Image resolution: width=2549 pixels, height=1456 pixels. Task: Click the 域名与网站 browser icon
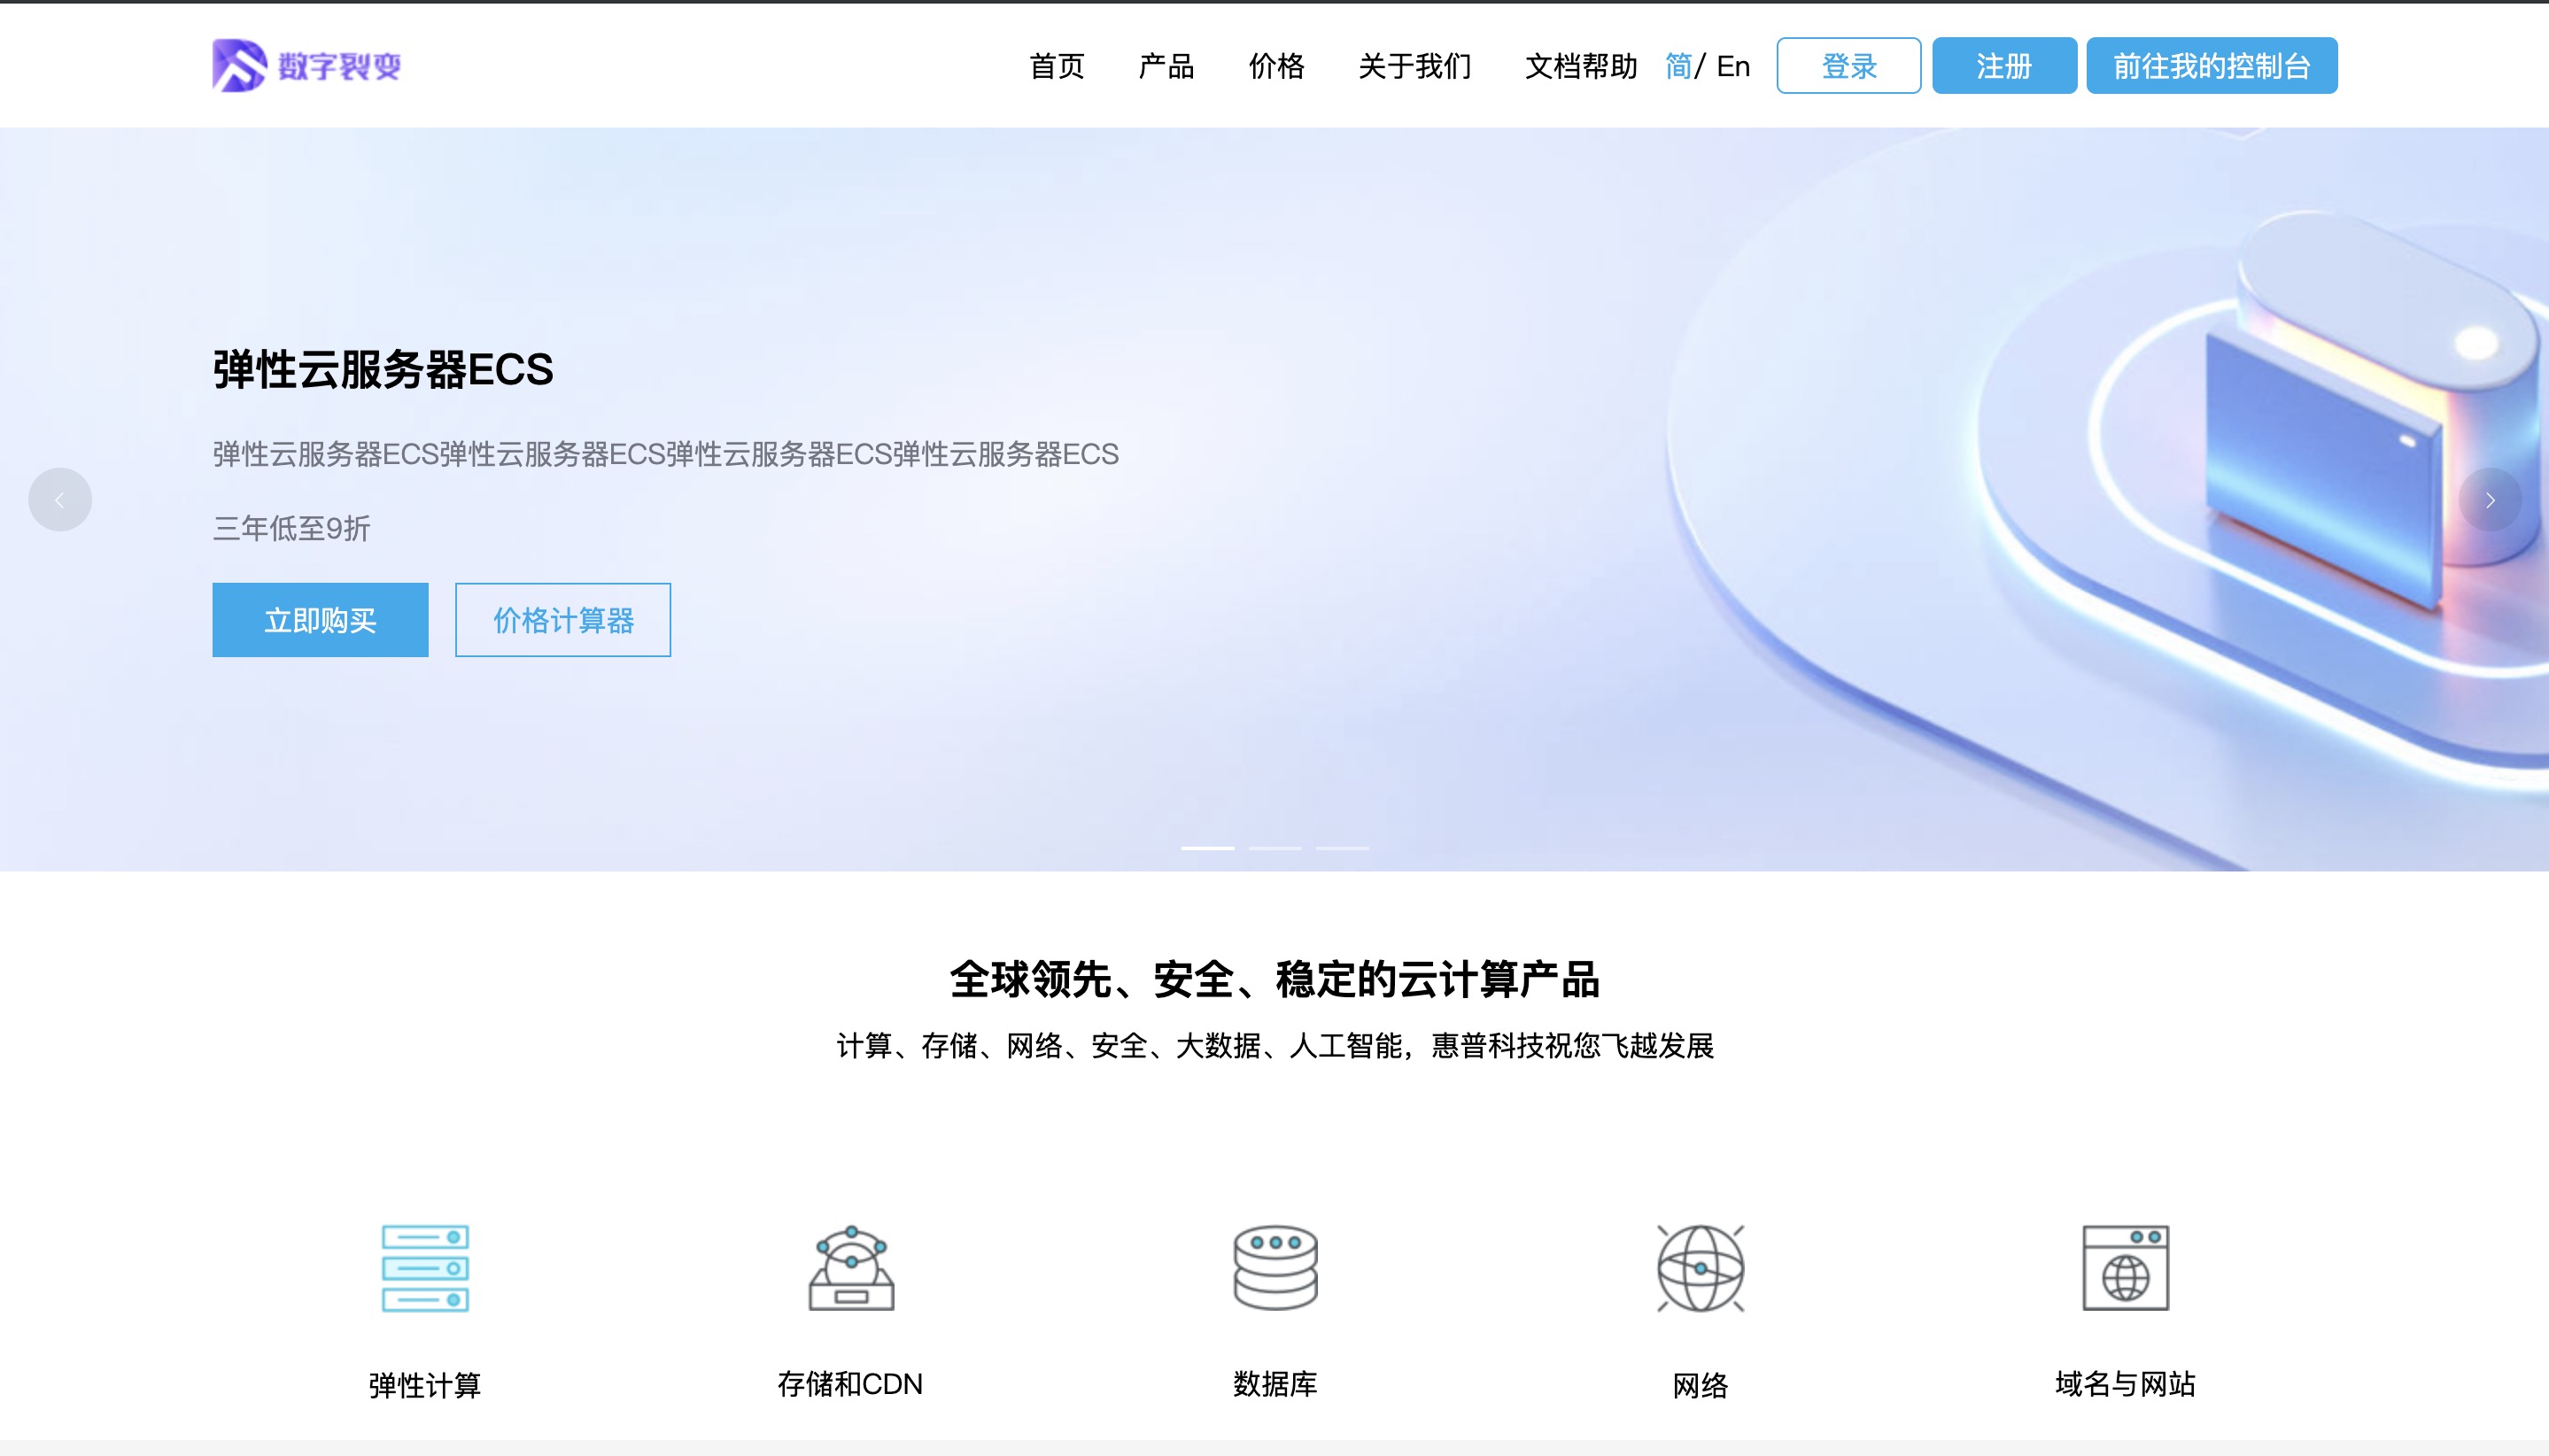2125,1268
